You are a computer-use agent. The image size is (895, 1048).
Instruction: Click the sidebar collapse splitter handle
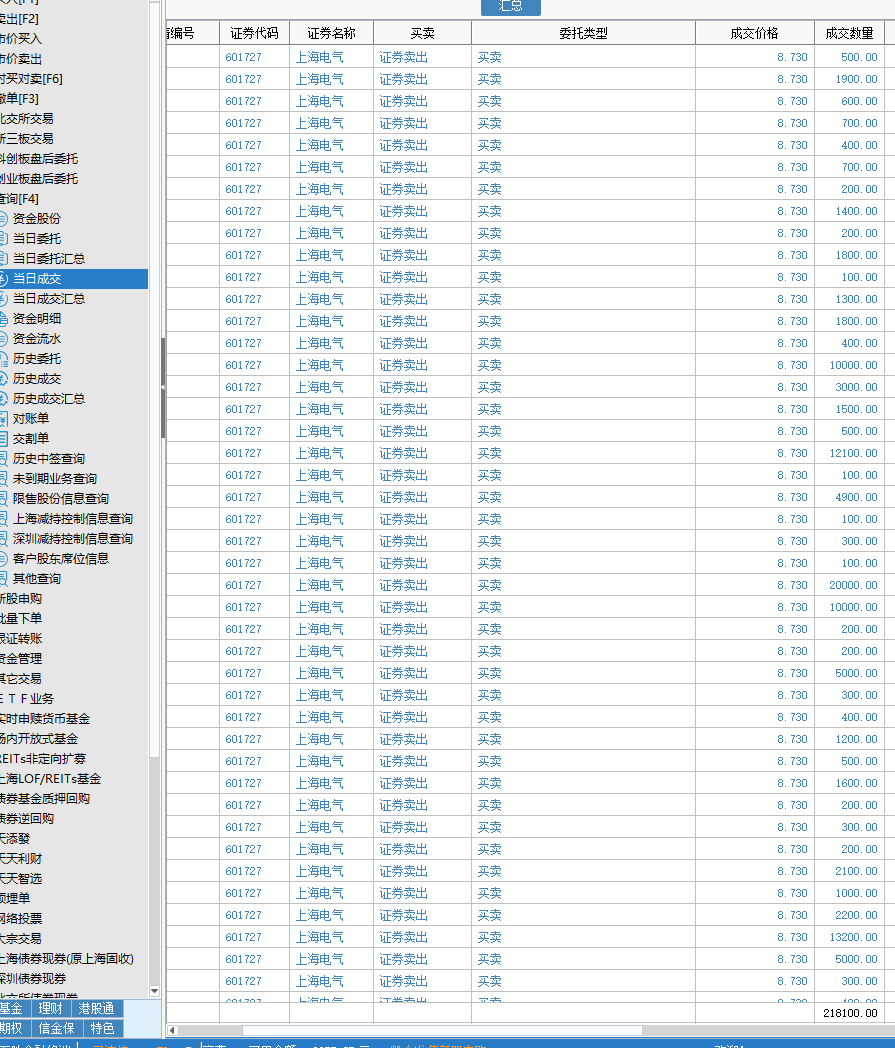click(x=163, y=387)
